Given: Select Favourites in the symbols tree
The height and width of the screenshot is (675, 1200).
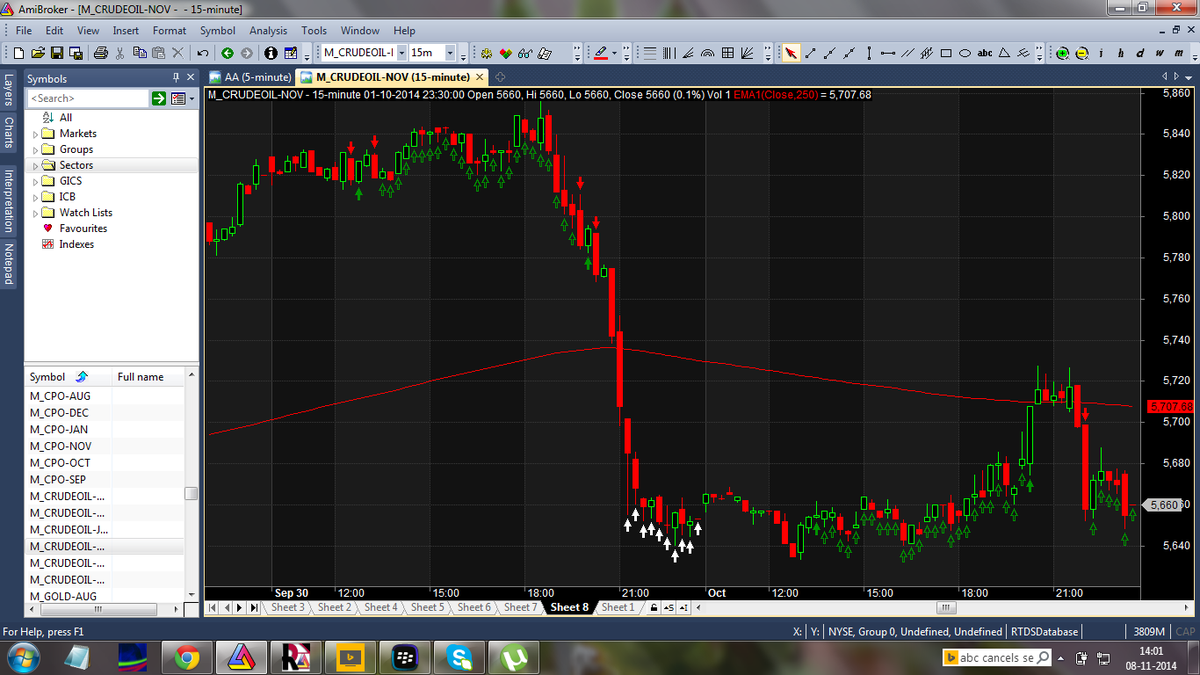Looking at the screenshot, I should coord(82,228).
